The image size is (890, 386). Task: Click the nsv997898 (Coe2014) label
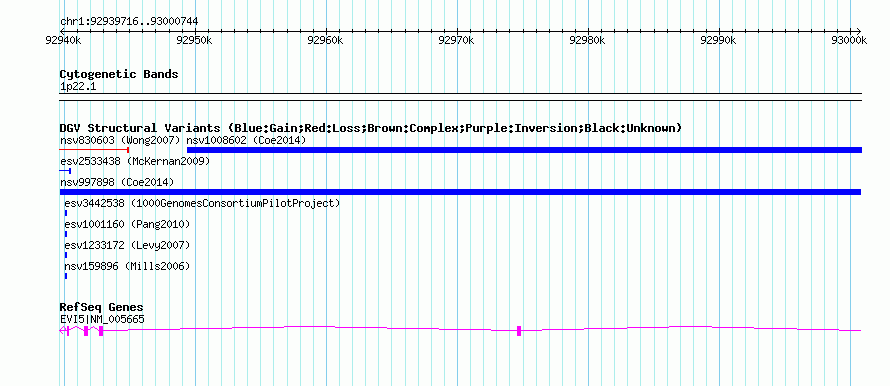(117, 182)
